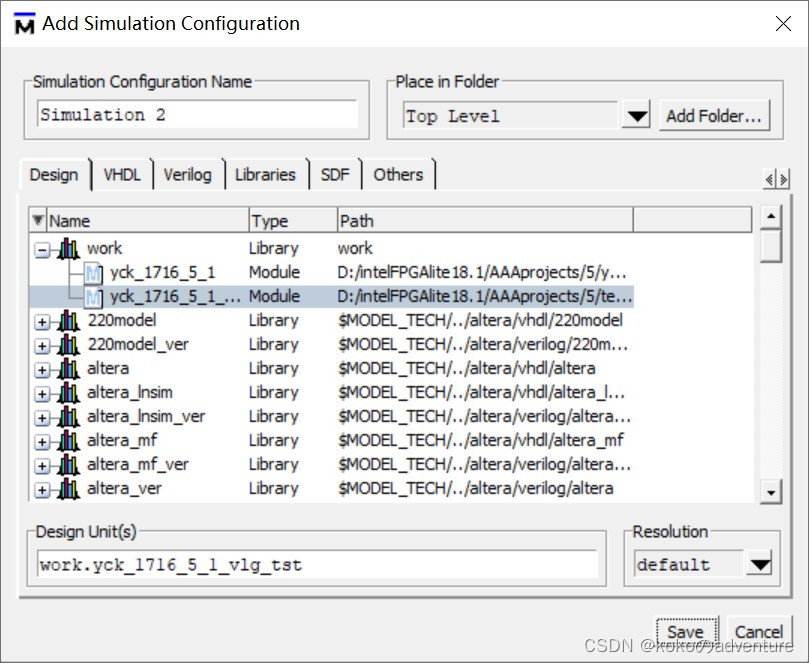The height and width of the screenshot is (663, 809).
Task: Expand the 220model library
Action: (x=42, y=322)
